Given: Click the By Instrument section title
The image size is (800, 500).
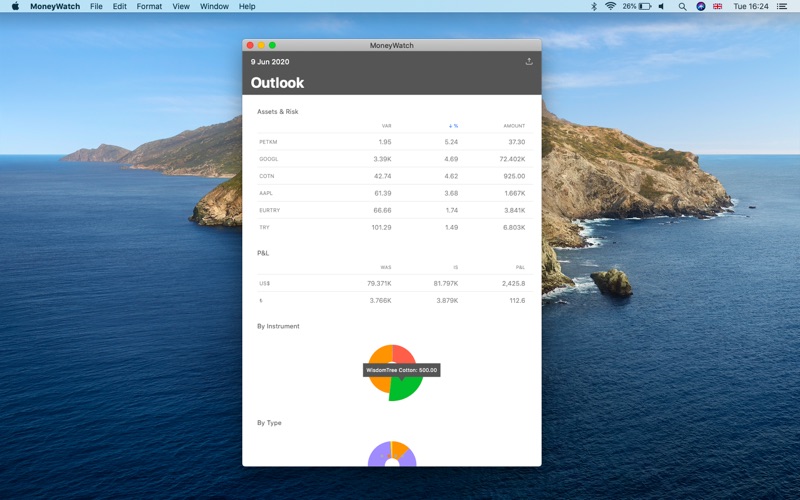Looking at the screenshot, I should (x=278, y=326).
